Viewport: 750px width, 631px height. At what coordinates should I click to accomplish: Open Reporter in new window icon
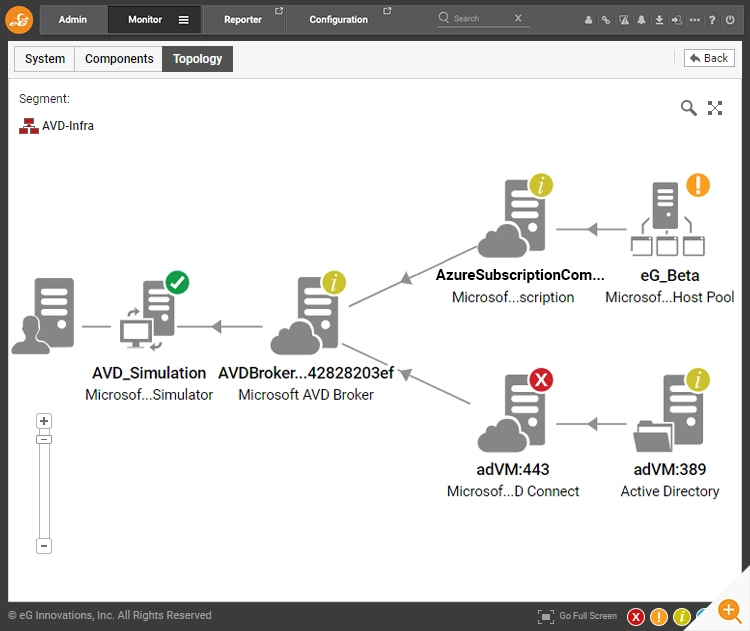coord(279,11)
